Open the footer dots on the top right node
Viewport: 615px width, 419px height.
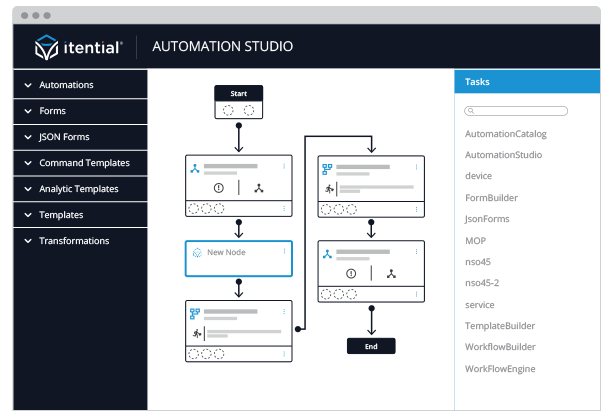click(416, 210)
